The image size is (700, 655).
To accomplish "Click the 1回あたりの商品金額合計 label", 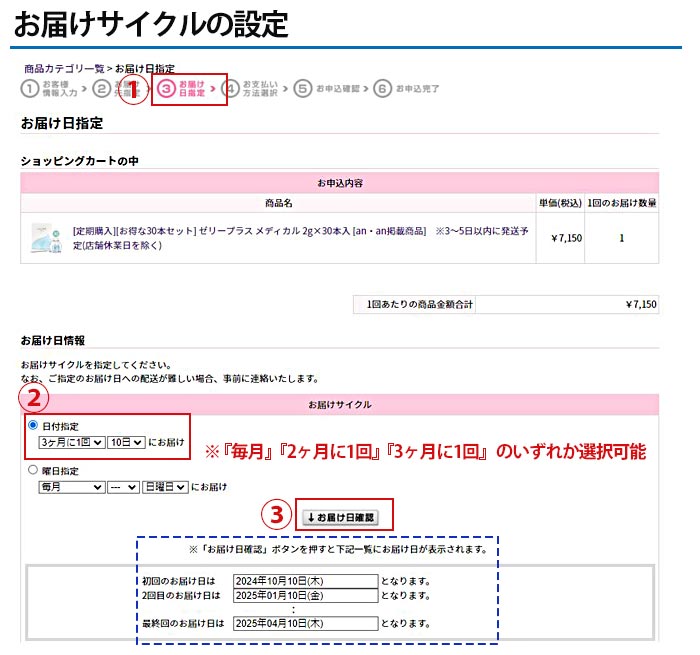I will point(420,305).
